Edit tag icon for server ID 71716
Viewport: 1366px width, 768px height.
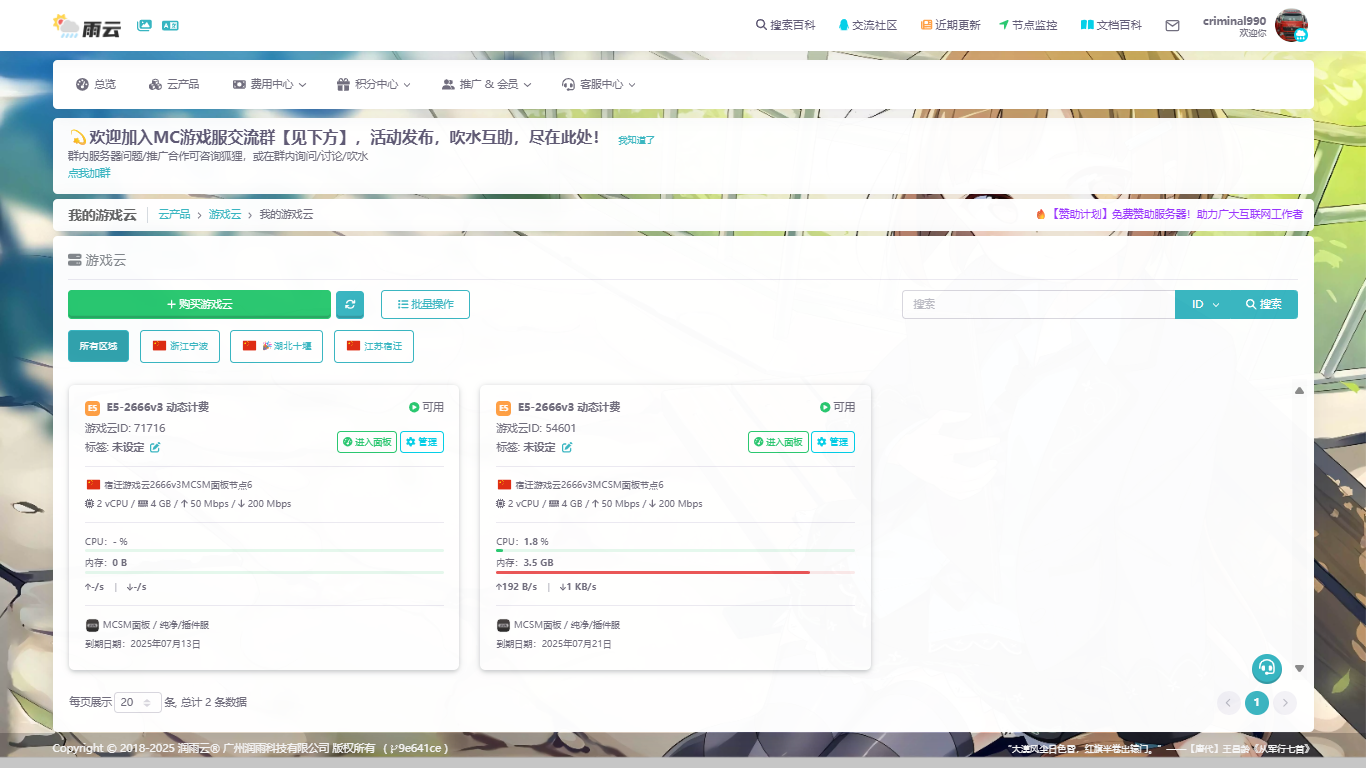155,447
